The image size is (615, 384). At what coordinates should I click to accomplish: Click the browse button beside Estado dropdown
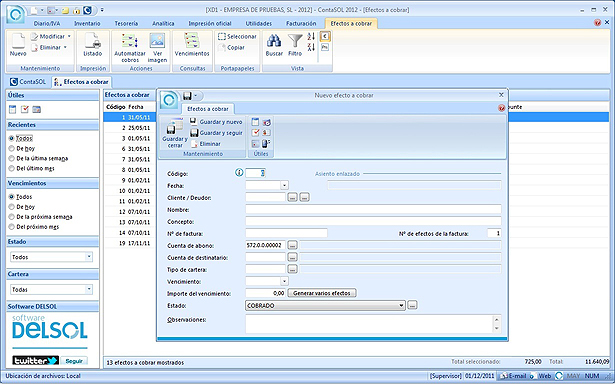click(x=412, y=305)
